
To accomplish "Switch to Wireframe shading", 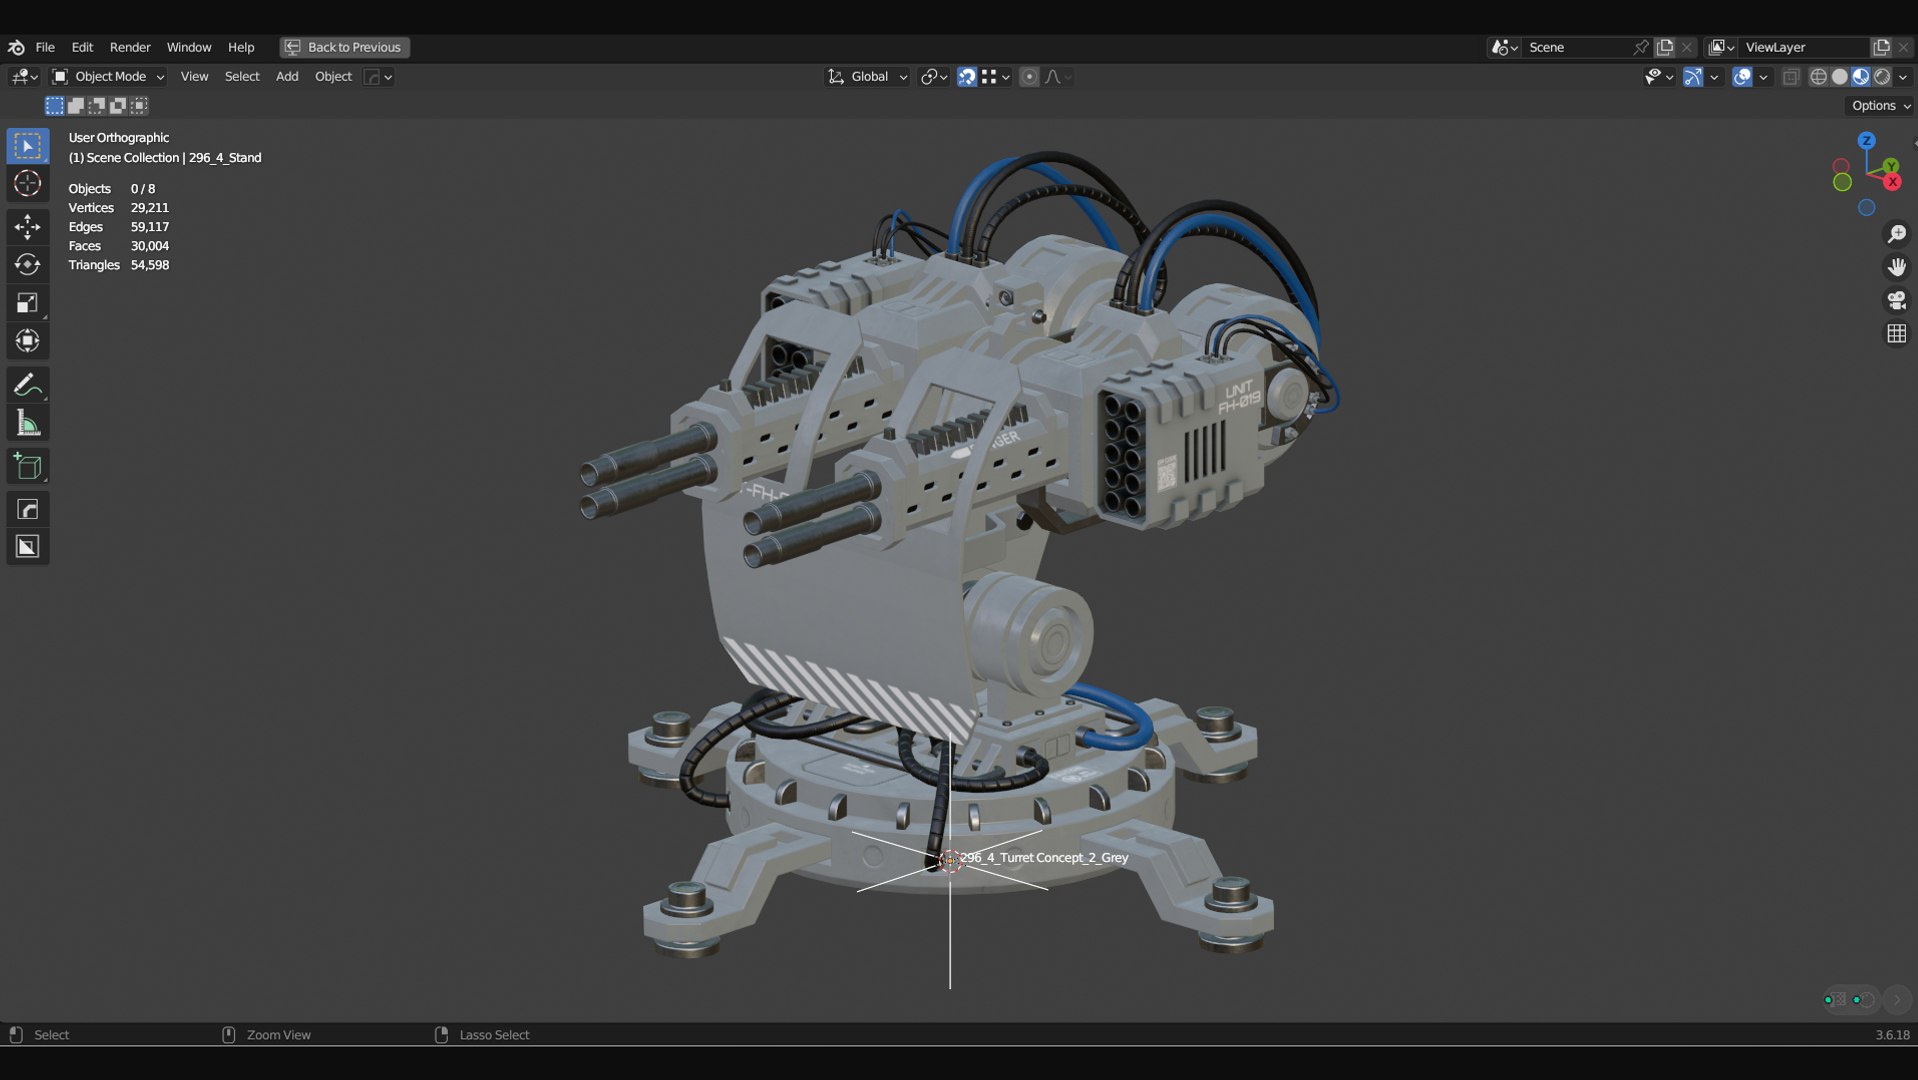I will [1819, 77].
